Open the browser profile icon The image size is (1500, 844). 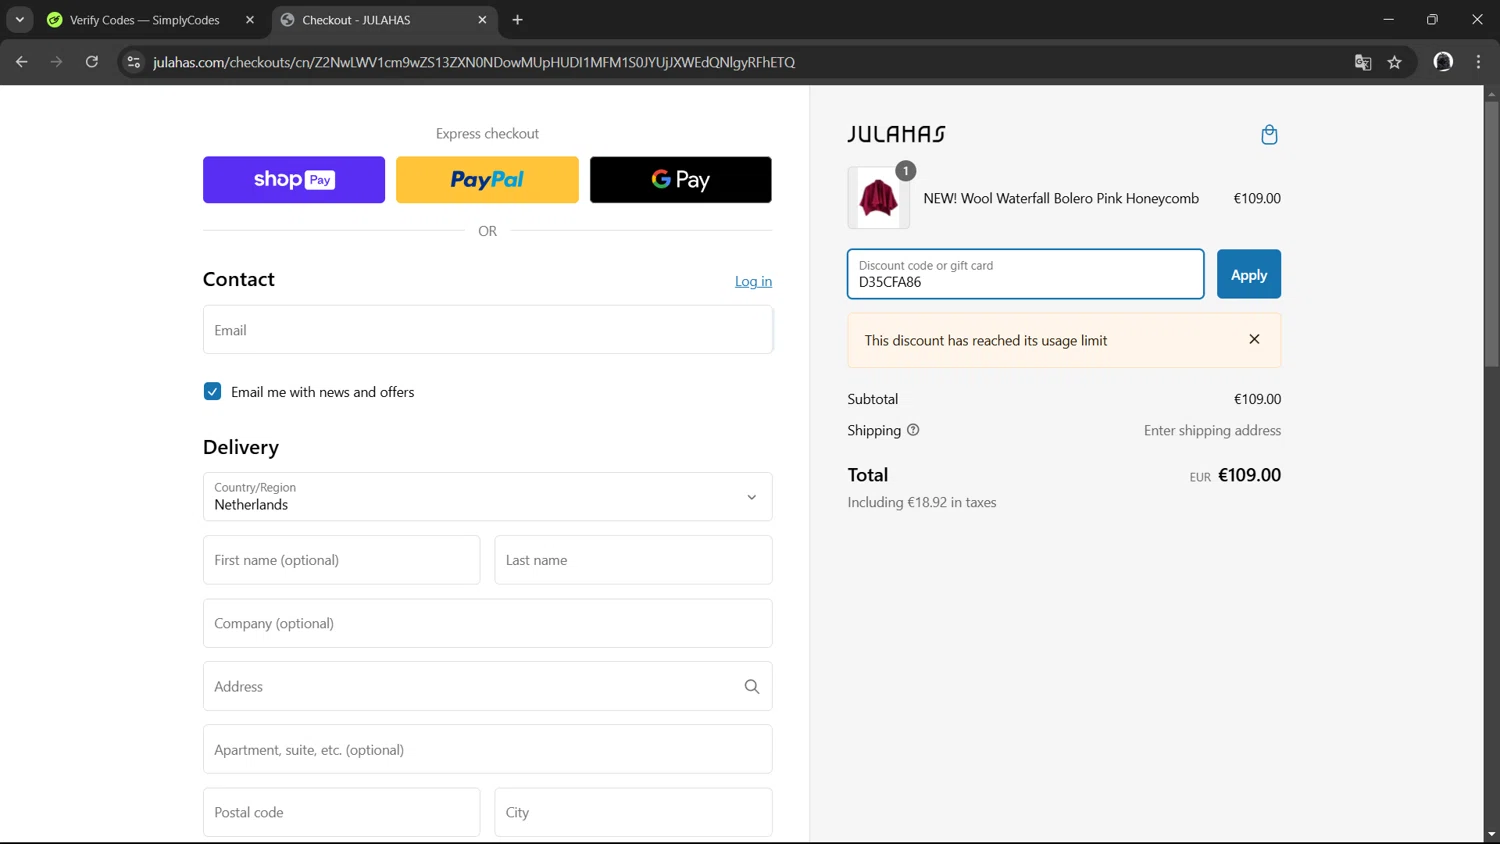pos(1443,62)
